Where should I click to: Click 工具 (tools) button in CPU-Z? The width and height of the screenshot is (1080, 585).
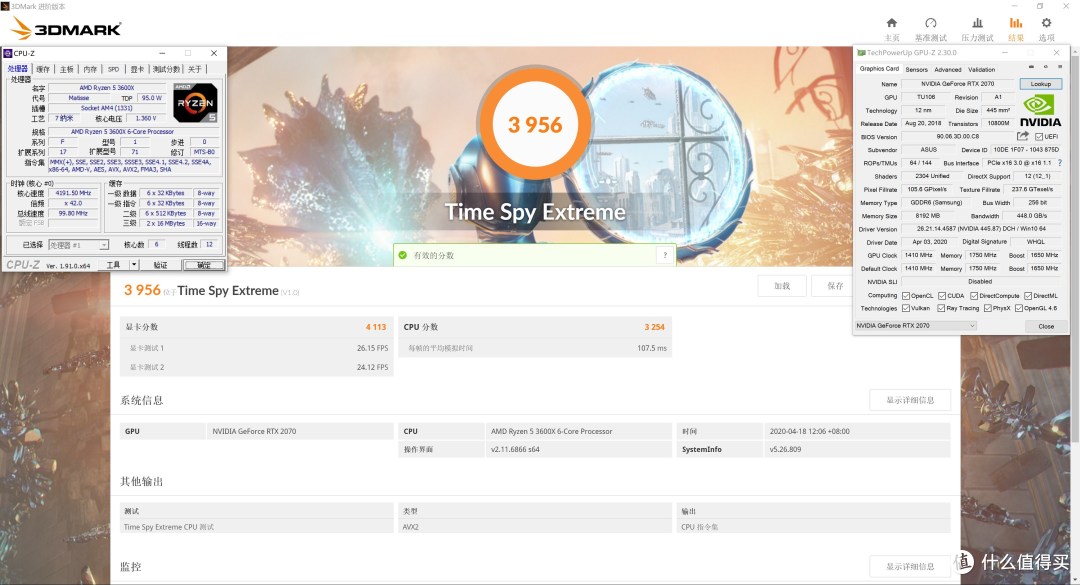pyautogui.click(x=114, y=265)
